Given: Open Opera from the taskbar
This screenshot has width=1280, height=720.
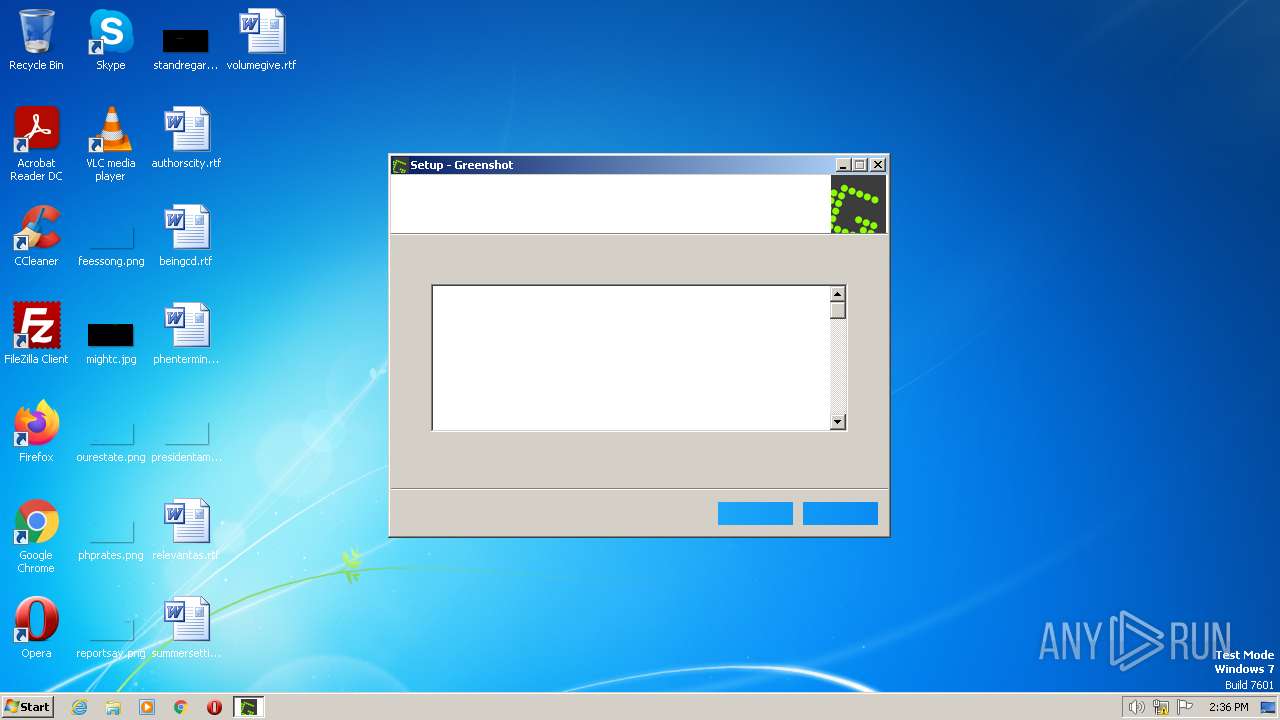Looking at the screenshot, I should 214,707.
